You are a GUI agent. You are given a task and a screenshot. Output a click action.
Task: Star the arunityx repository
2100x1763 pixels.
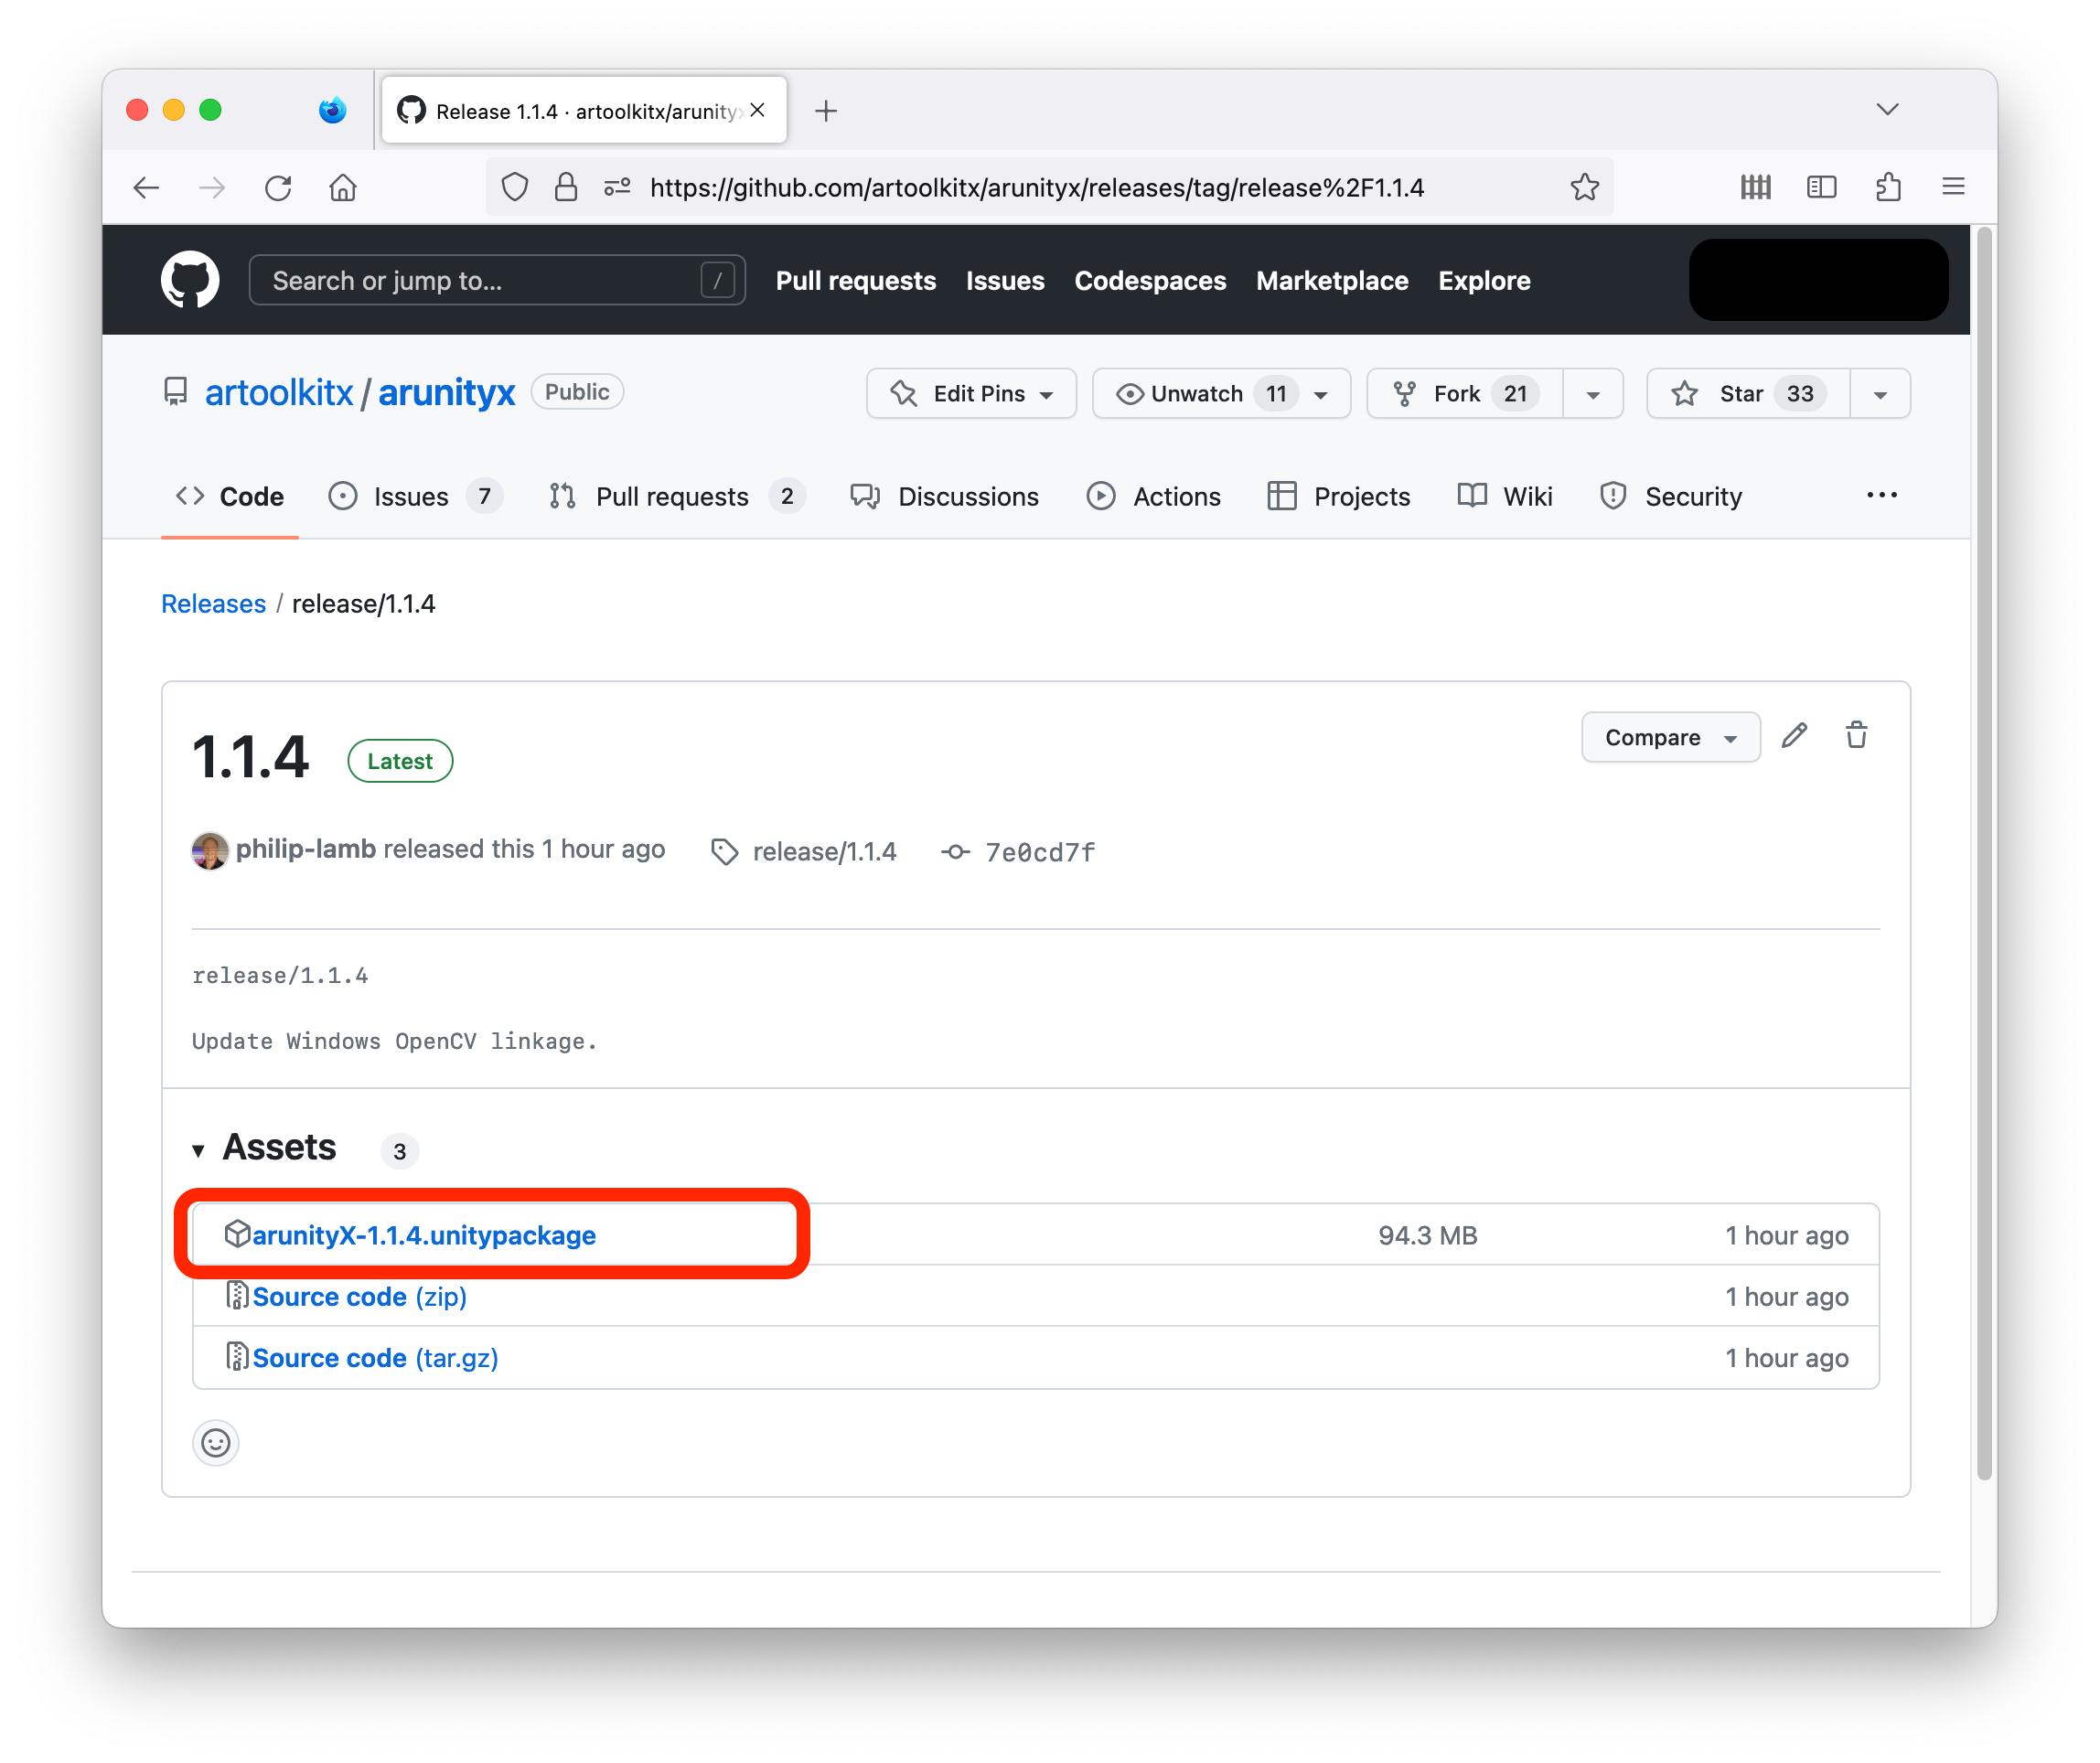1748,393
